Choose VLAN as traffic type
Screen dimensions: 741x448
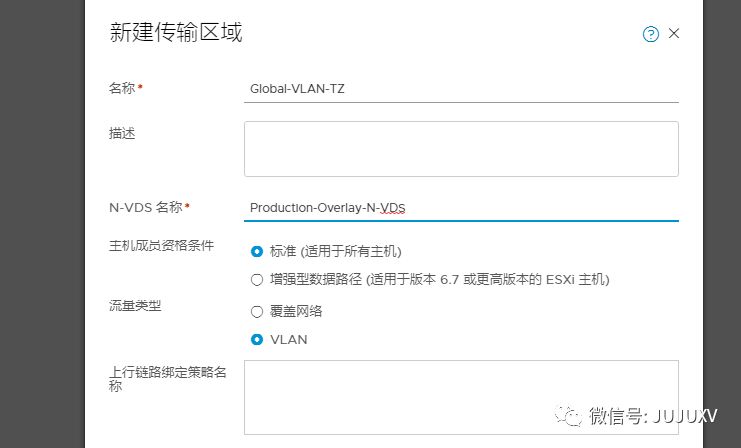(257, 339)
